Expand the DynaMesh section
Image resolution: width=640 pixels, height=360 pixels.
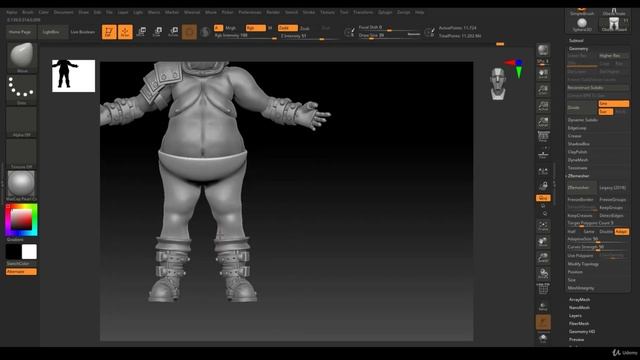tap(578, 160)
